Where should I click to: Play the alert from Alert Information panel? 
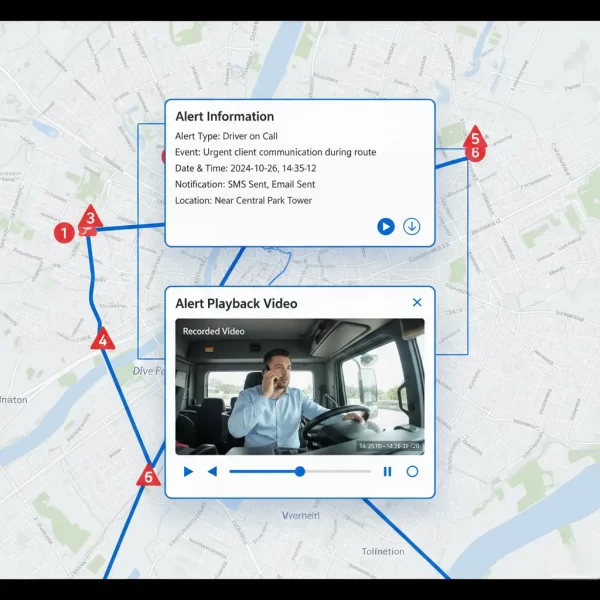[385, 227]
